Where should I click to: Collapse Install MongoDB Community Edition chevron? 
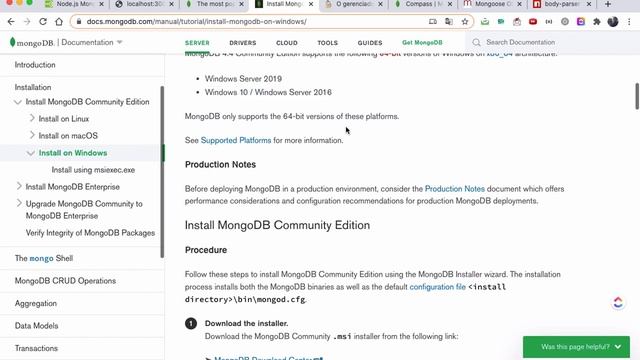18,102
